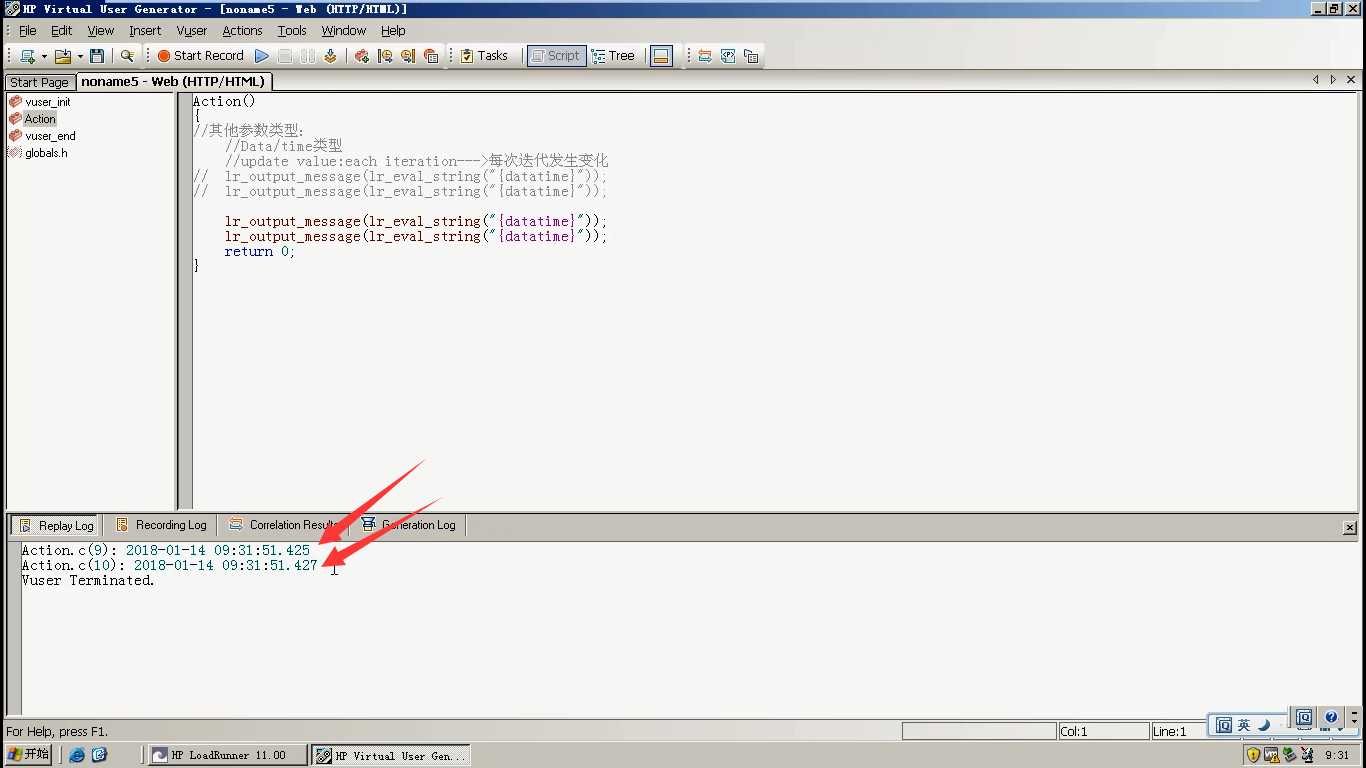The height and width of the screenshot is (768, 1366).
Task: Click the end-transaction icon left of Tasks group
Action: coord(408,56)
